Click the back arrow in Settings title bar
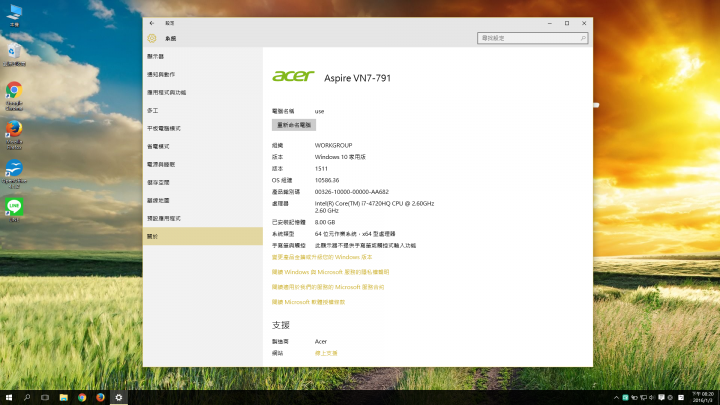Image resolution: width=720 pixels, height=405 pixels. pos(152,23)
